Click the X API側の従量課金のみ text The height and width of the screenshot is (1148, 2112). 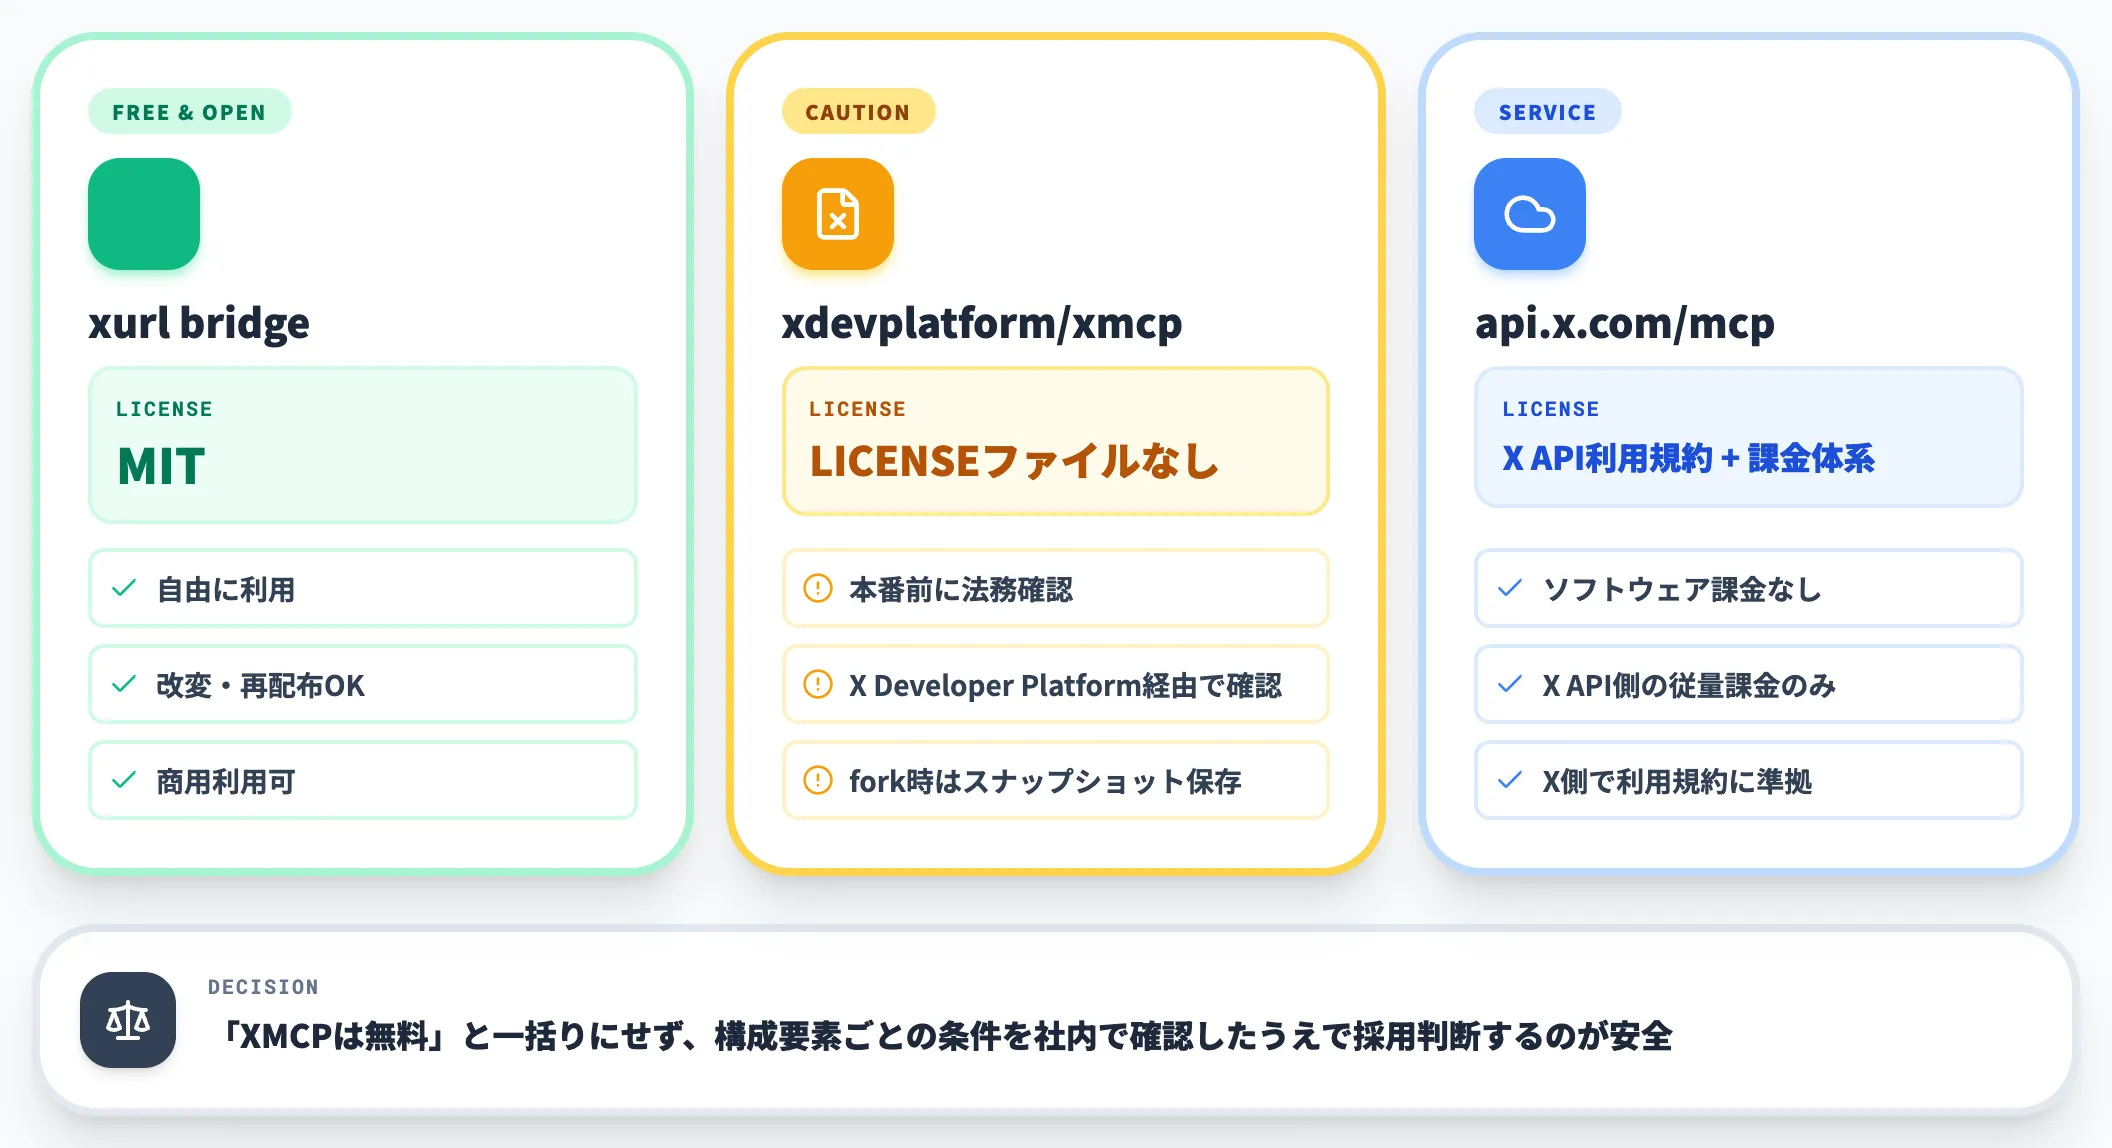1689,685
